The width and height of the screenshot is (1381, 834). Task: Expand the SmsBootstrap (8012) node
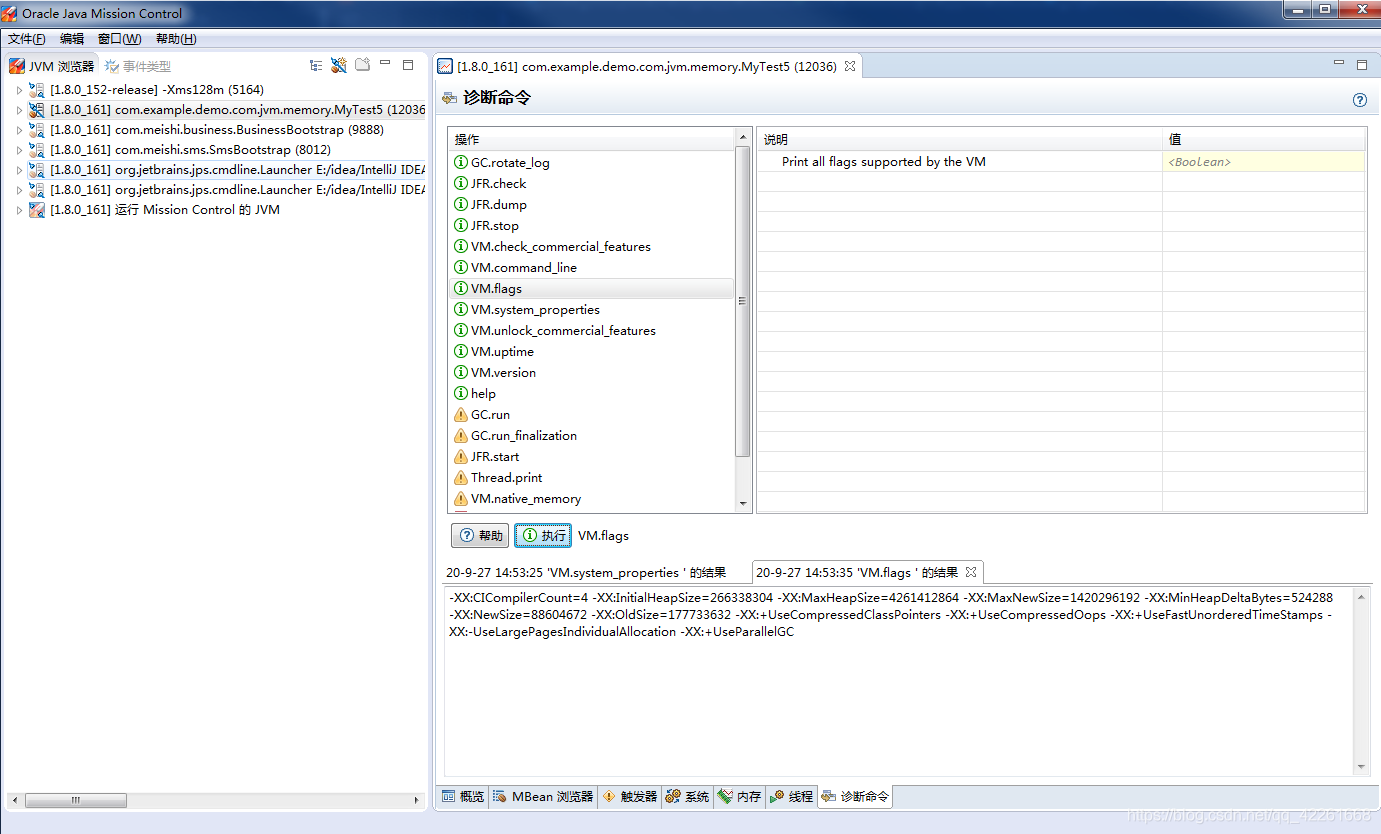pos(18,150)
